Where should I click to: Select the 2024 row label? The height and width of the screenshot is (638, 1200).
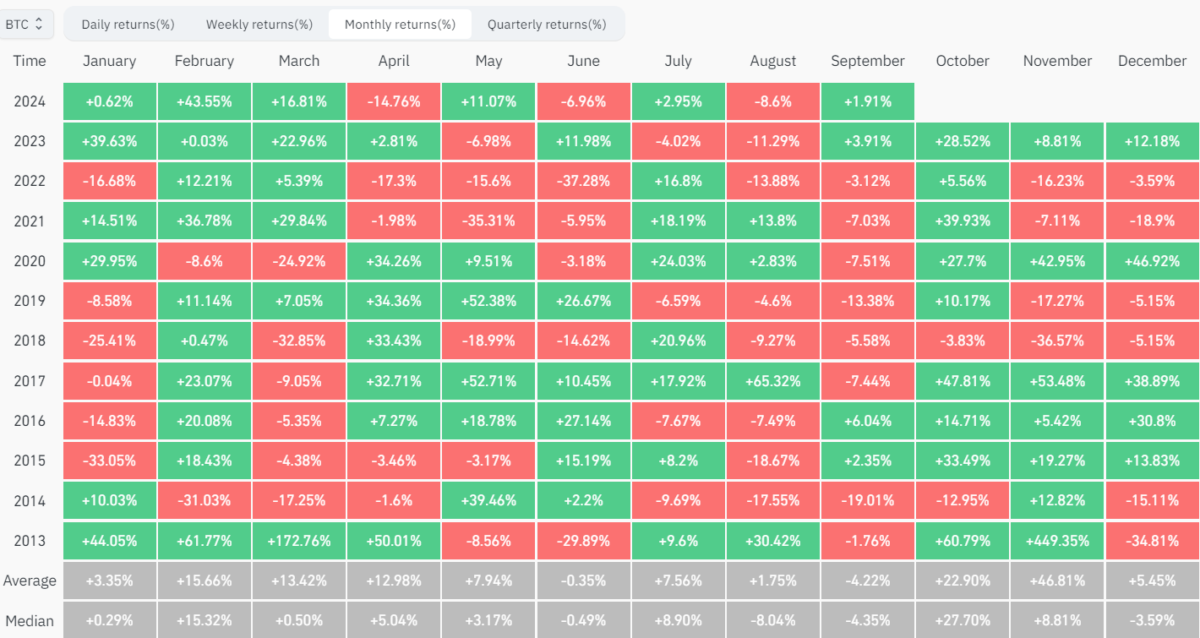tap(30, 101)
